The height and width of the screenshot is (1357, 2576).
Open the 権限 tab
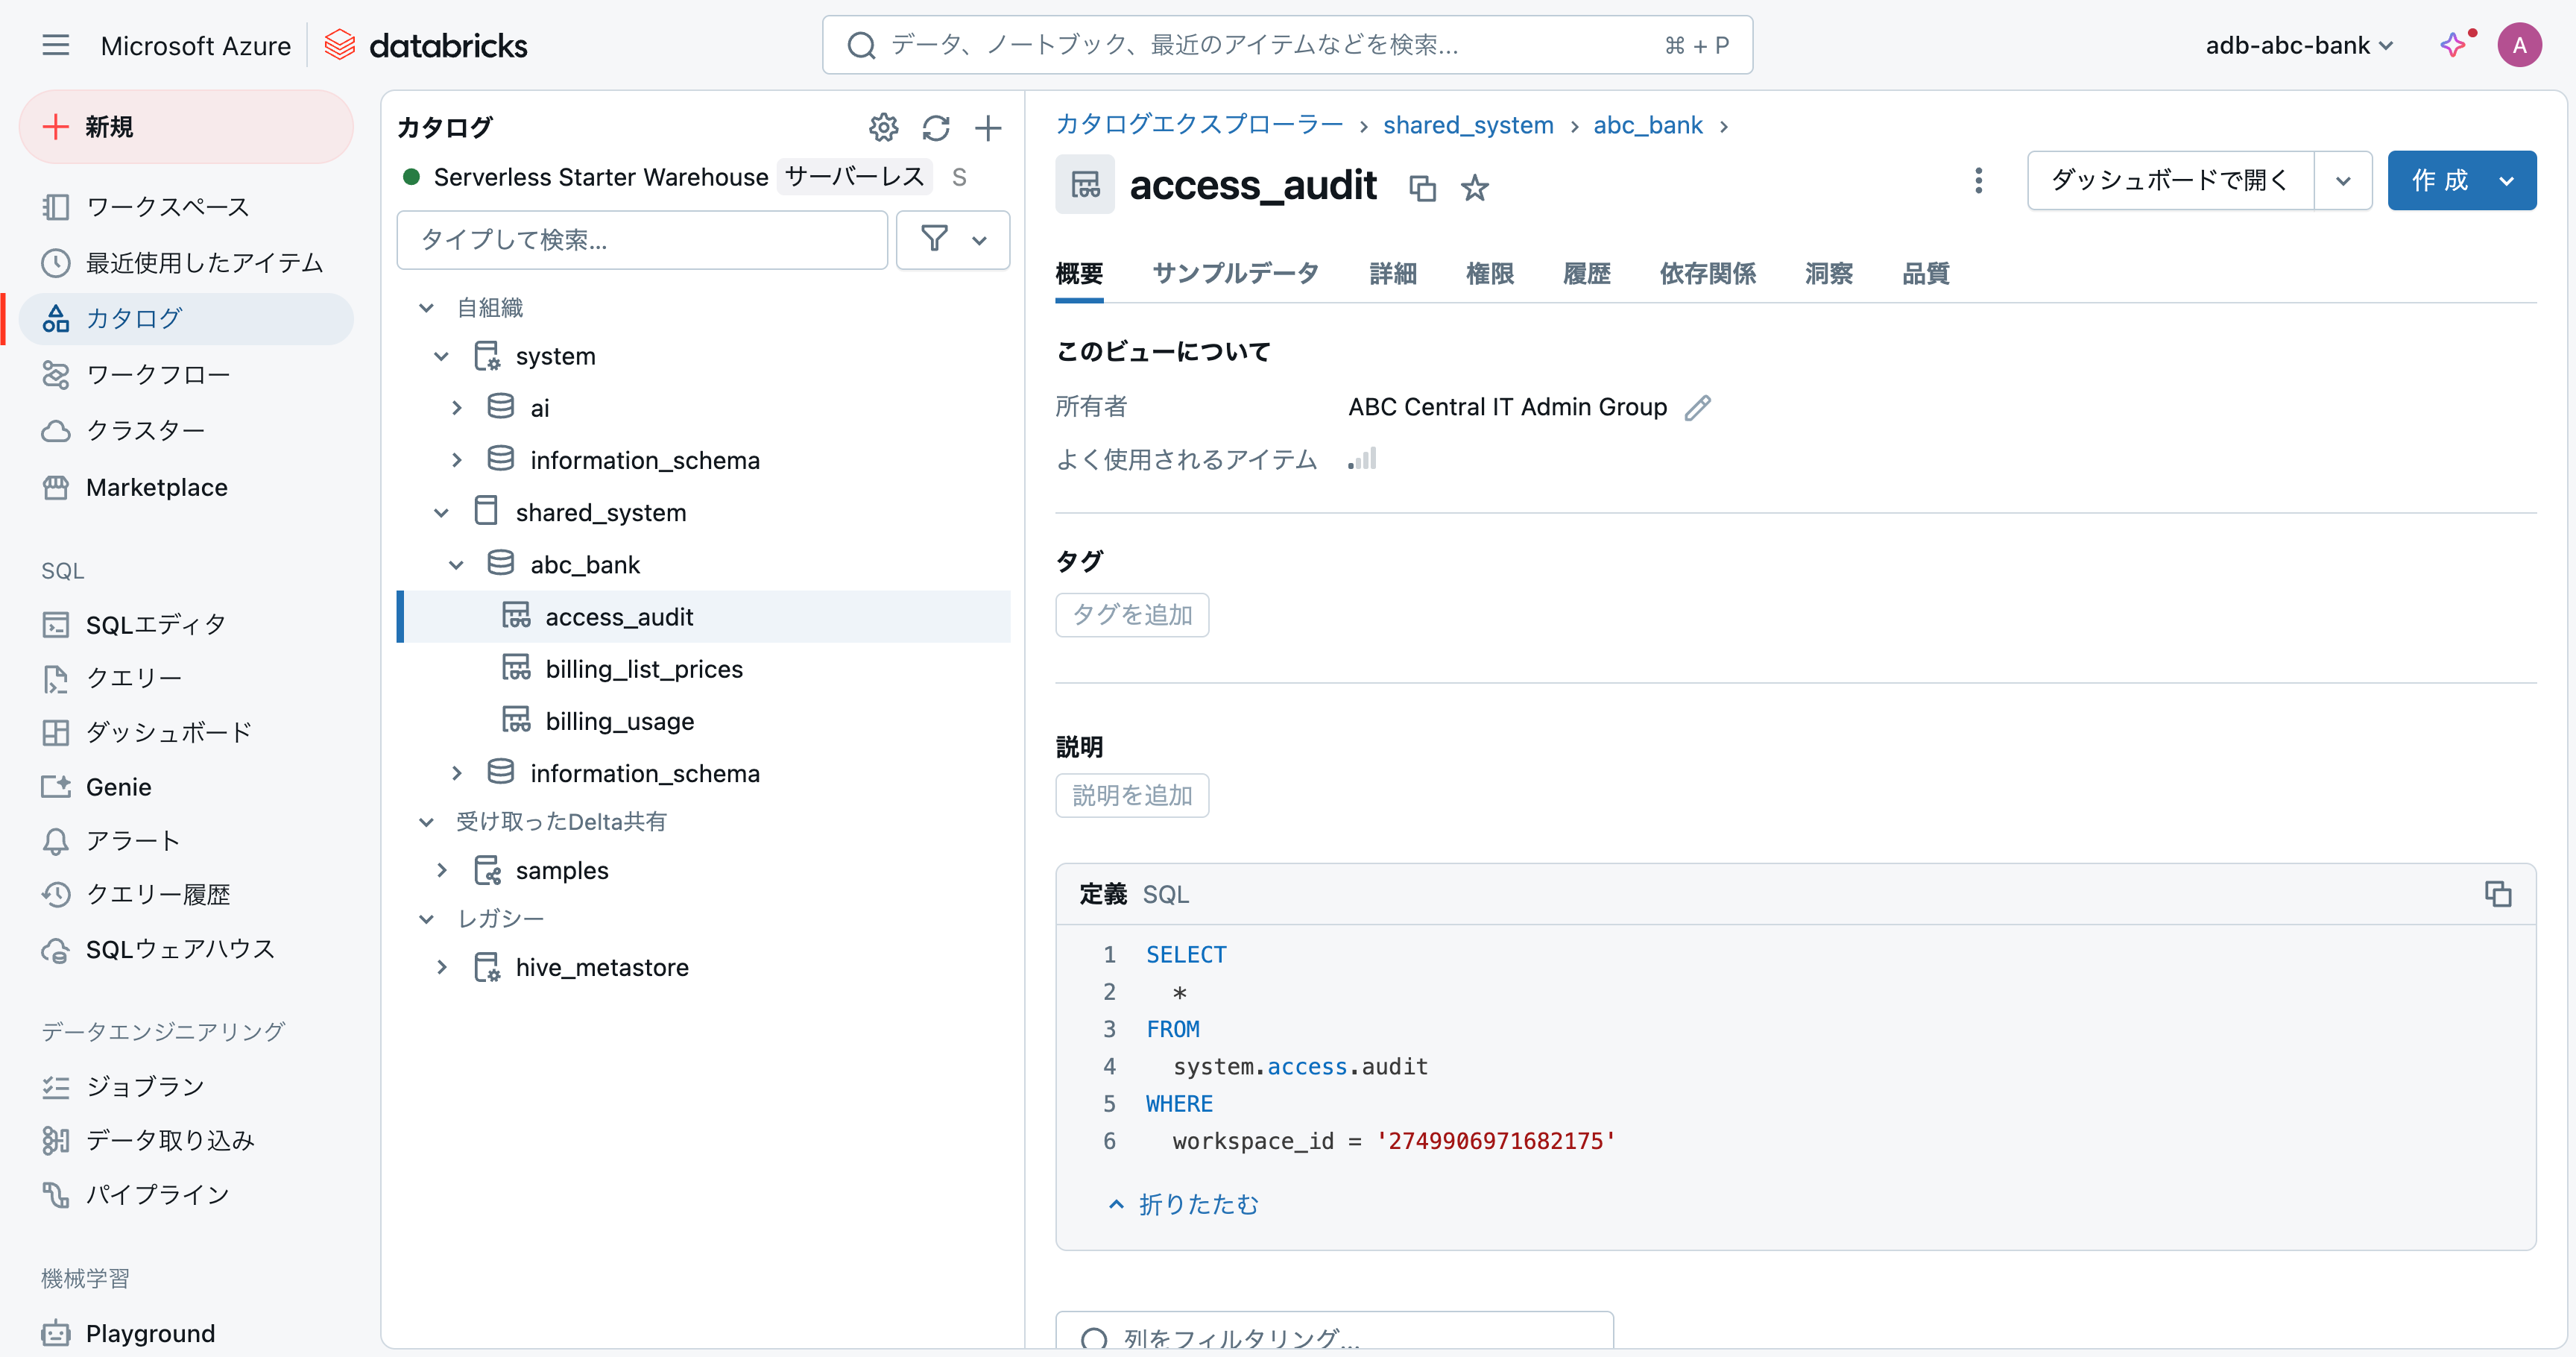[x=1489, y=273]
